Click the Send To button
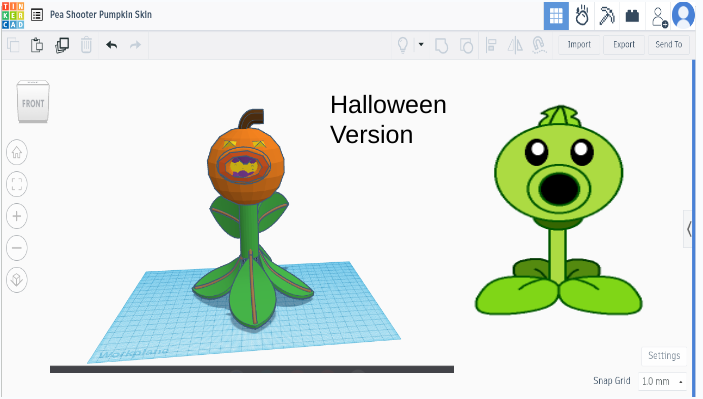Image resolution: width=703 pixels, height=399 pixels. (x=668, y=45)
